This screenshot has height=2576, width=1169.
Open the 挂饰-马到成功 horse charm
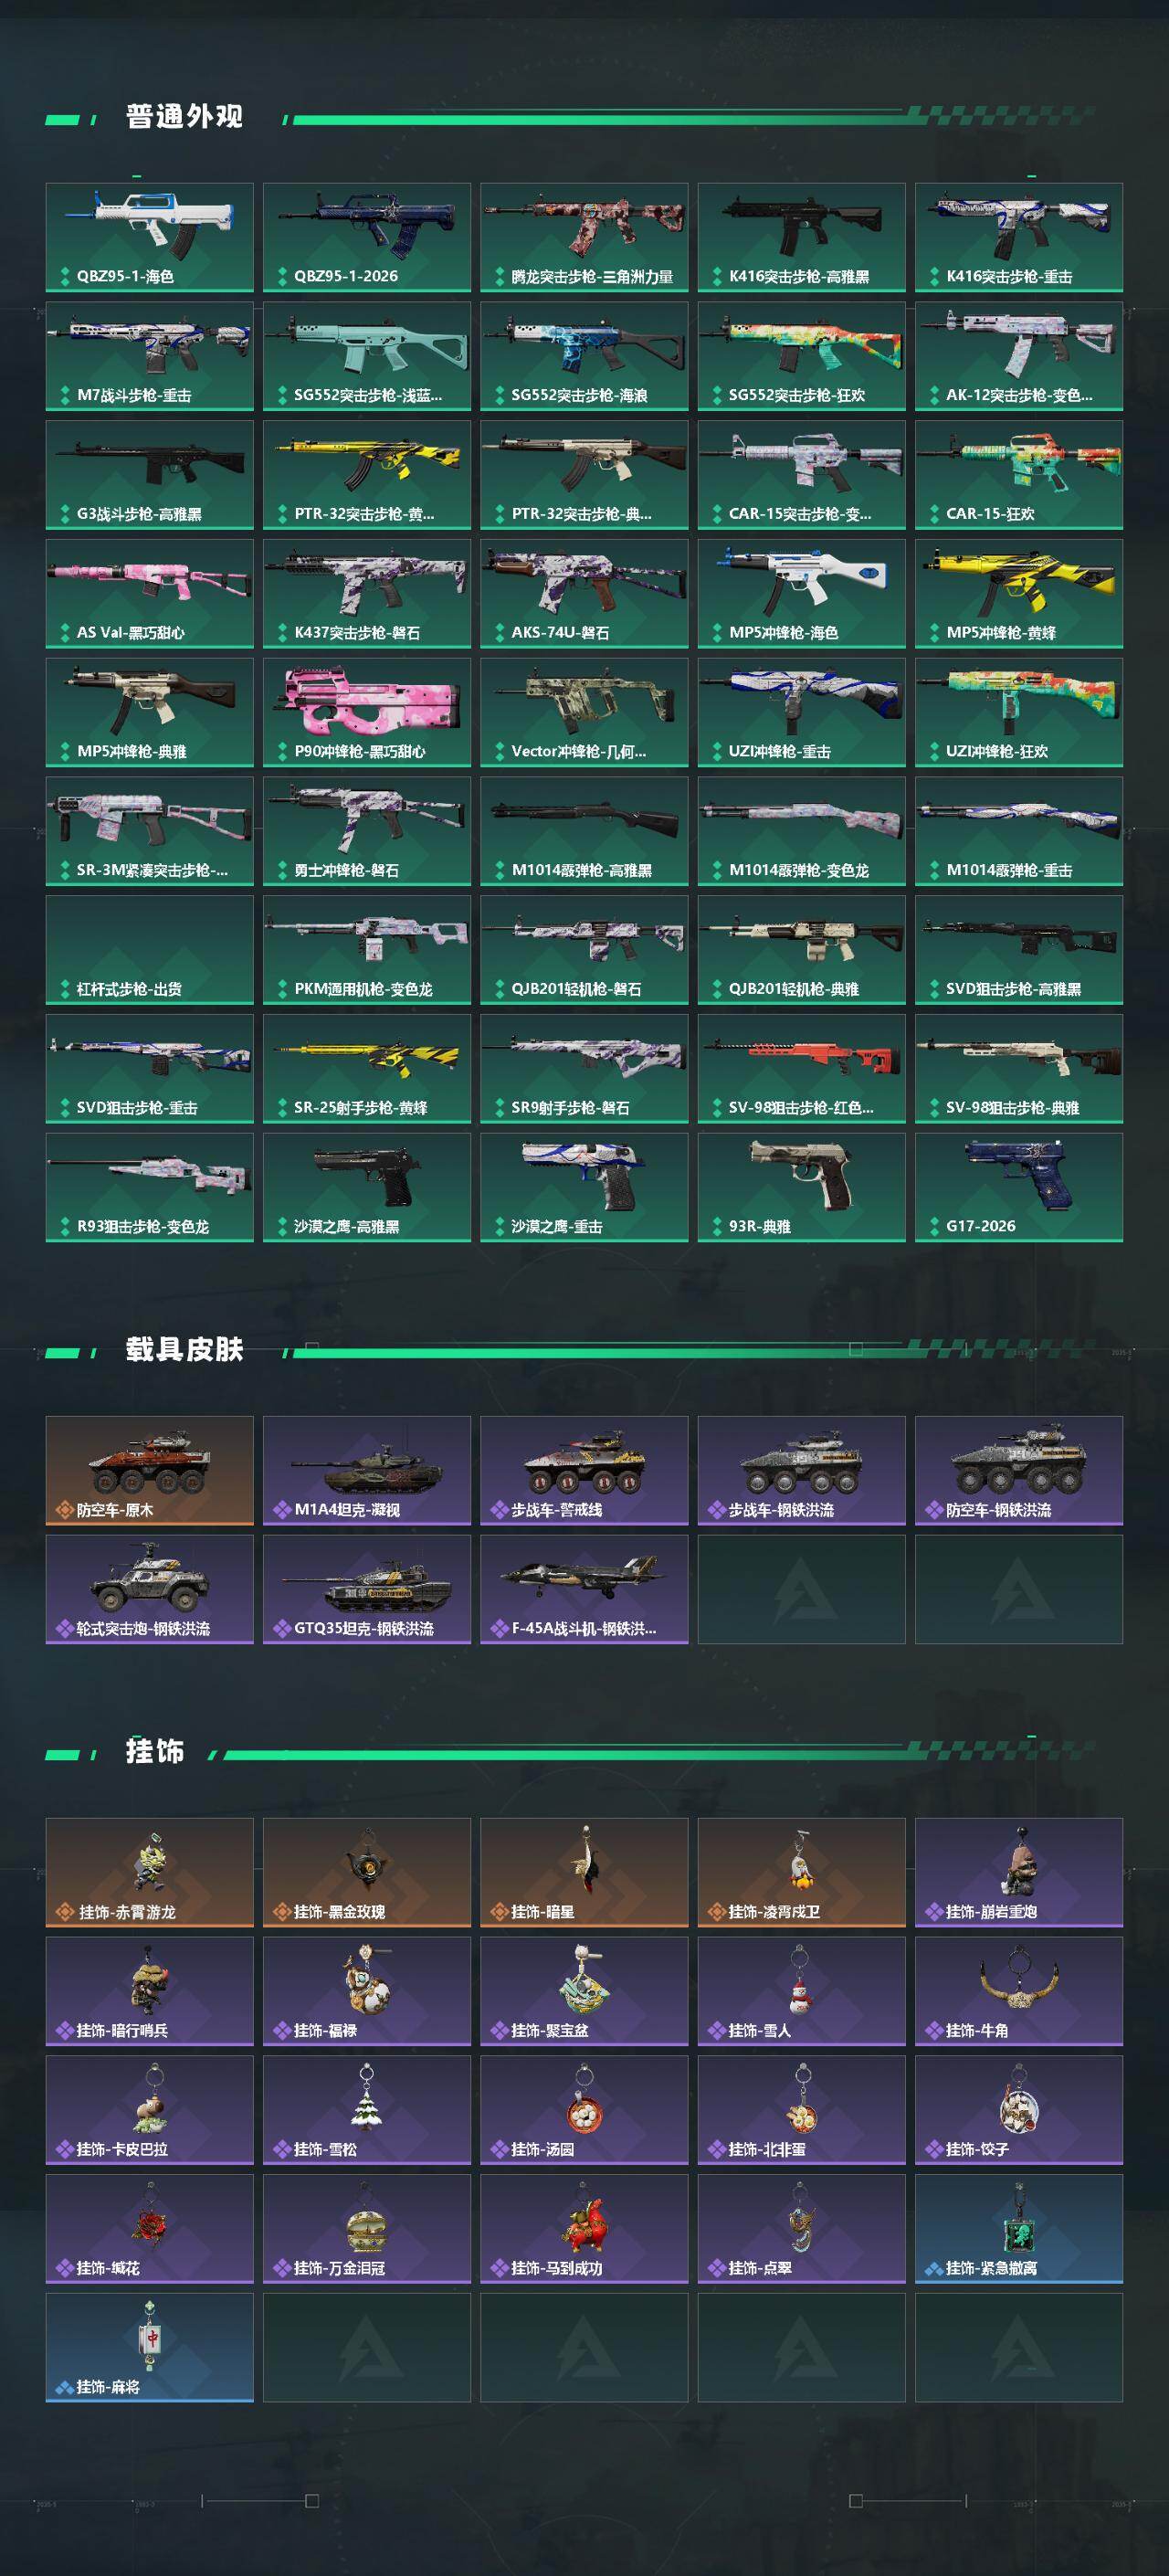(x=584, y=2229)
